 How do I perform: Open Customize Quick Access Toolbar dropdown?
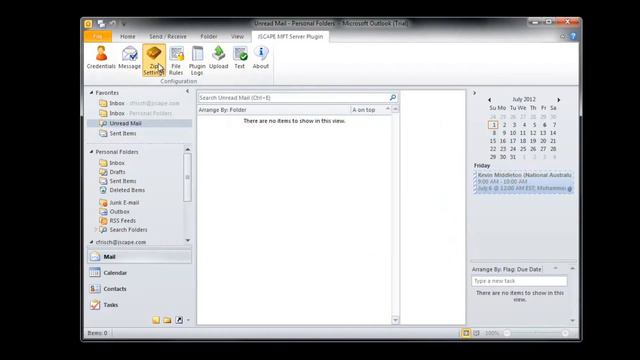pos(124,24)
